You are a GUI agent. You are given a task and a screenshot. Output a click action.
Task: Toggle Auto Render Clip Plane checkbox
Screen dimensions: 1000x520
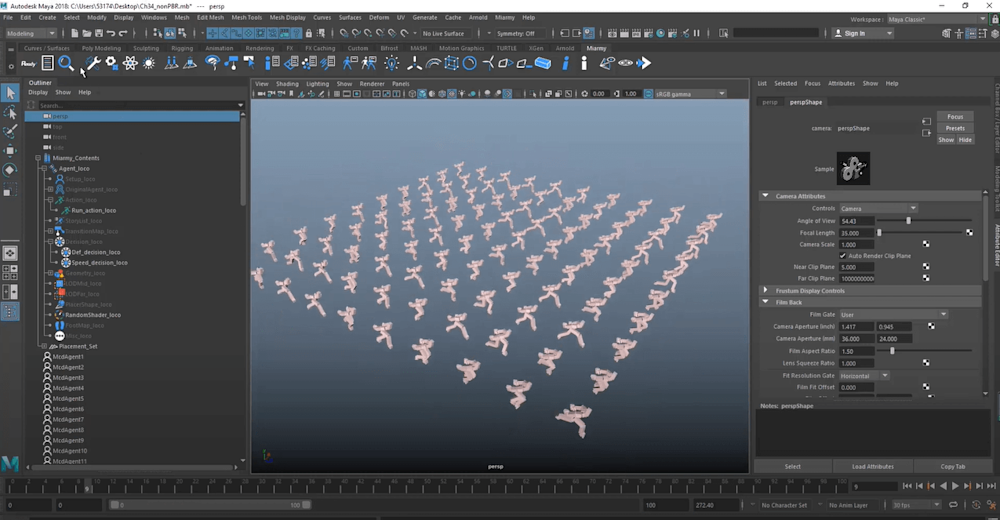843,256
